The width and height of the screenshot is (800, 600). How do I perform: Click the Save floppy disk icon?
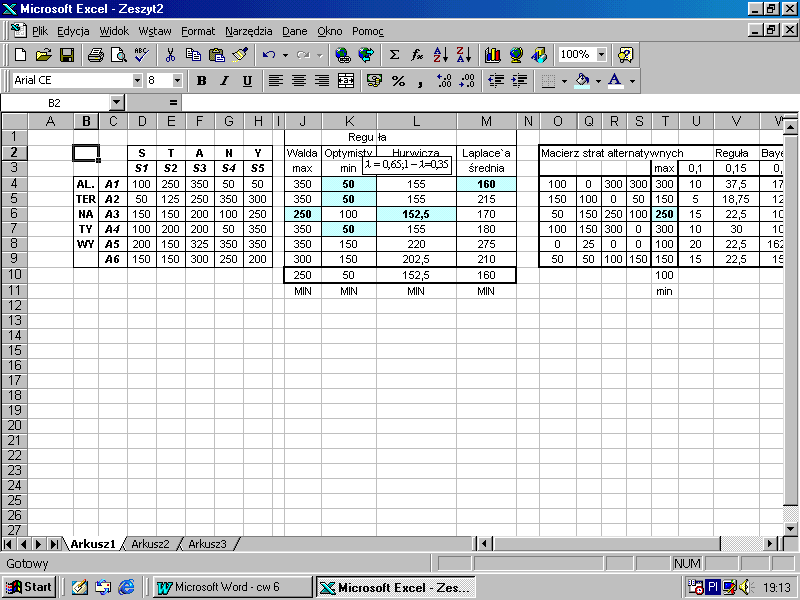67,55
